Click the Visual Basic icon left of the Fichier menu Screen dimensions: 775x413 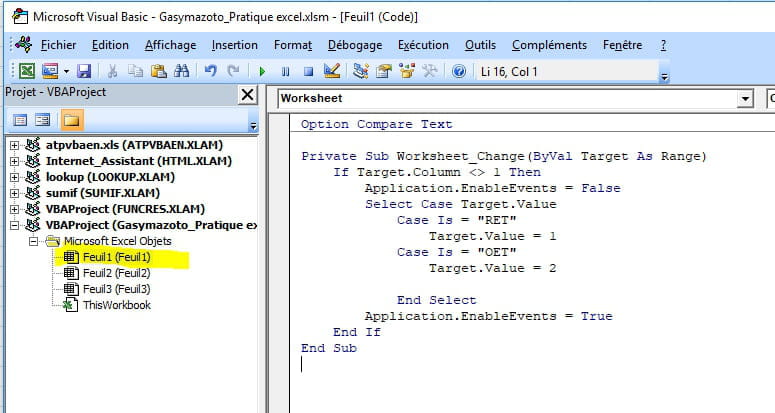[23, 44]
